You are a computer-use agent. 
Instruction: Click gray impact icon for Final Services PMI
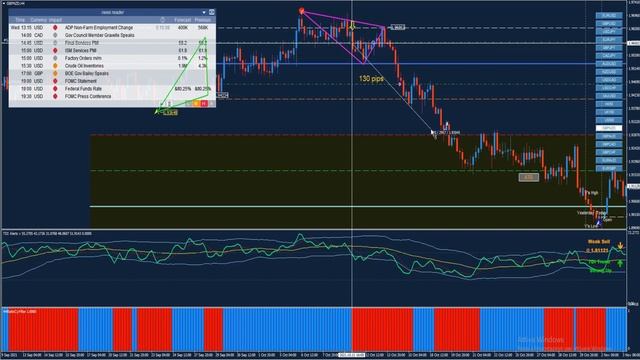tap(55, 42)
